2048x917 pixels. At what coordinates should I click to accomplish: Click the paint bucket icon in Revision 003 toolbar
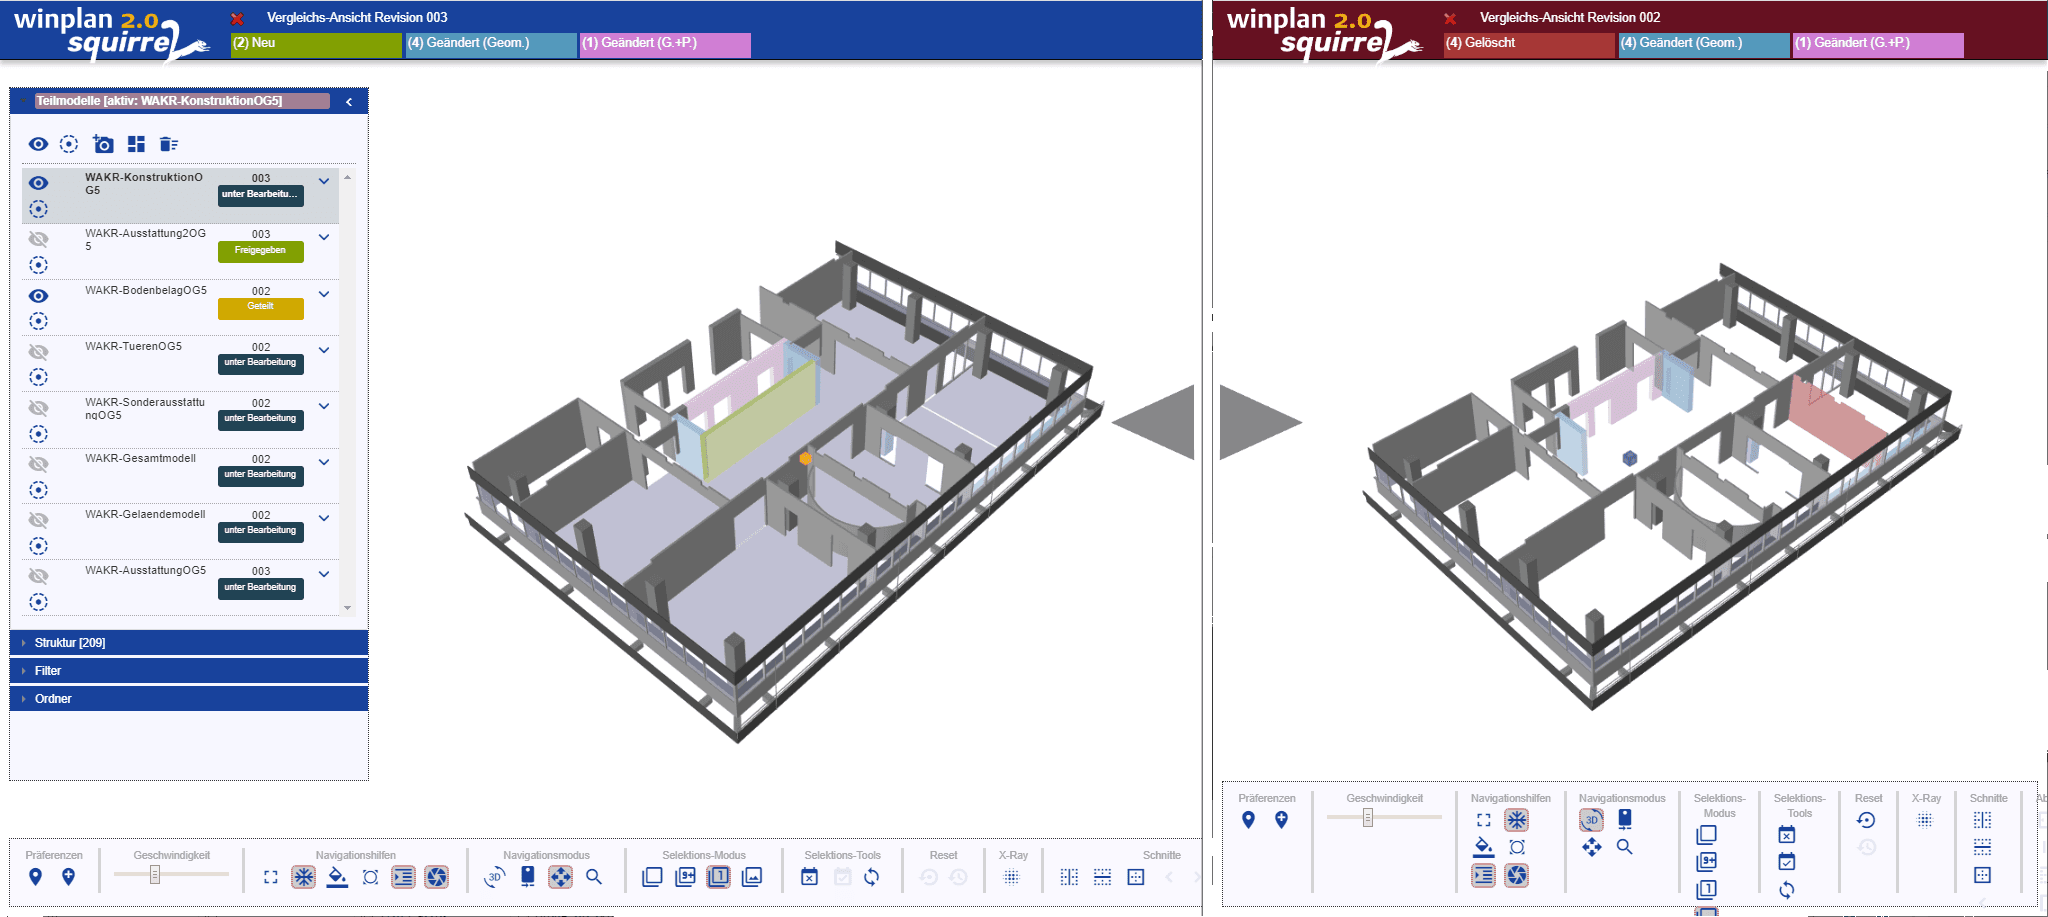(337, 877)
